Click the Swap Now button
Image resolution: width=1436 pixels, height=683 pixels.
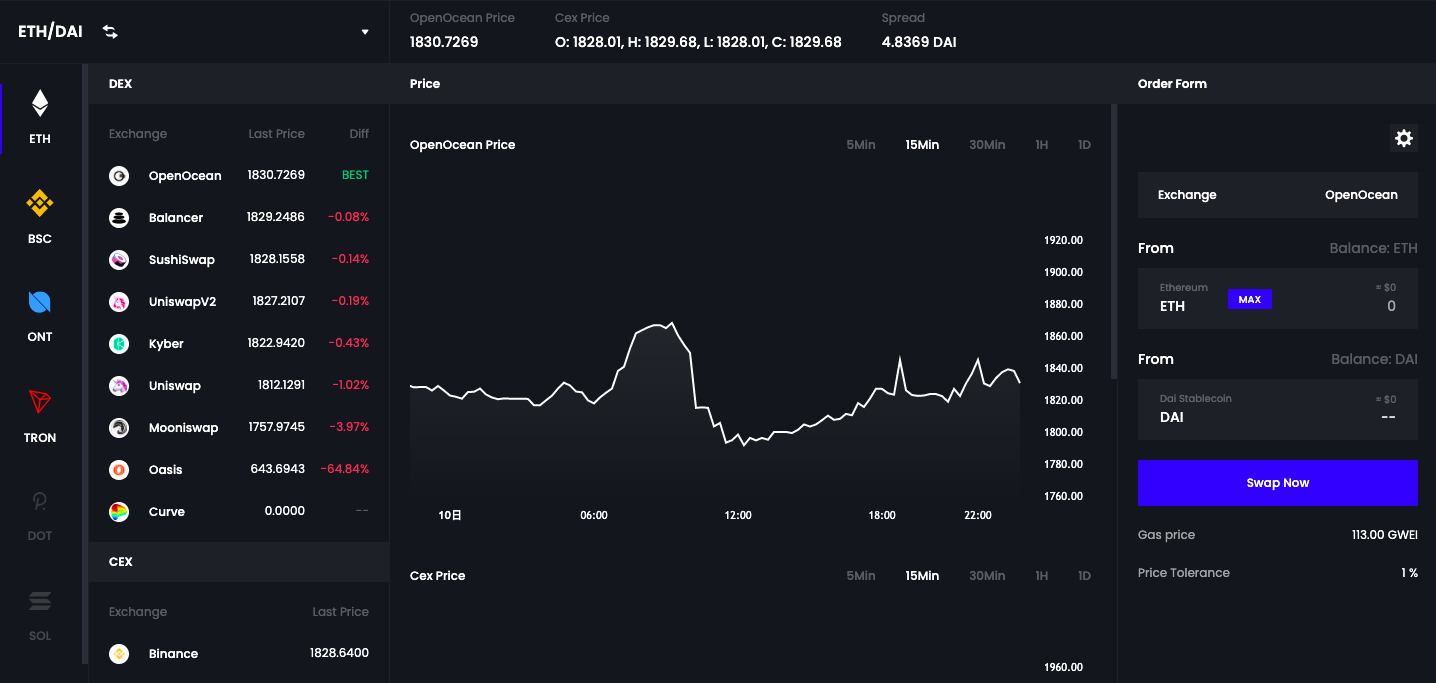coord(1277,483)
